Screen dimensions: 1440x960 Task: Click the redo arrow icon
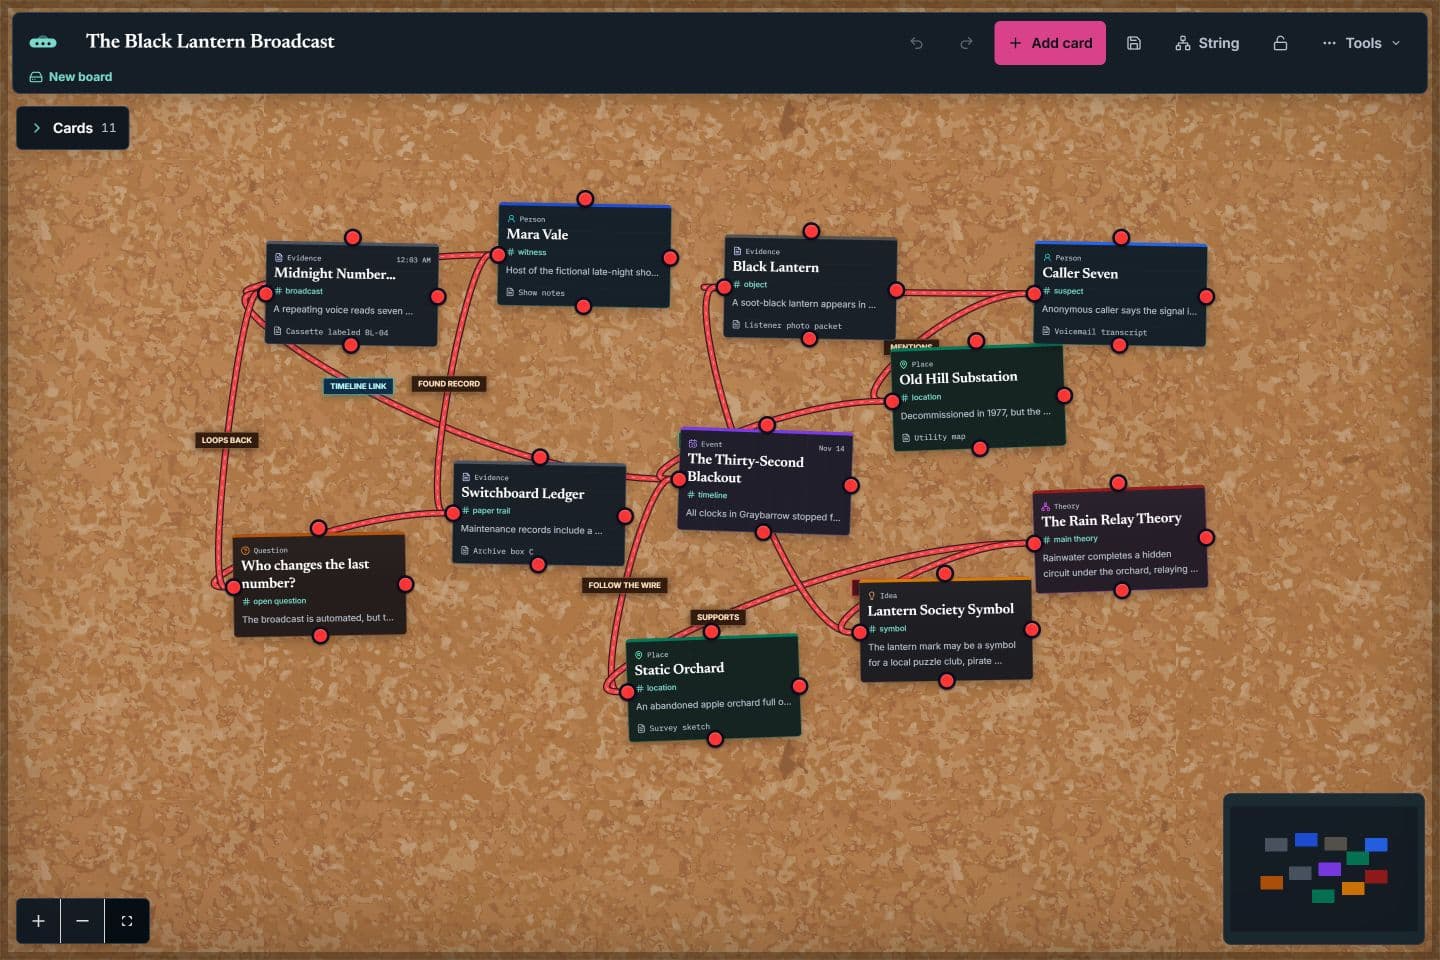[x=966, y=43]
